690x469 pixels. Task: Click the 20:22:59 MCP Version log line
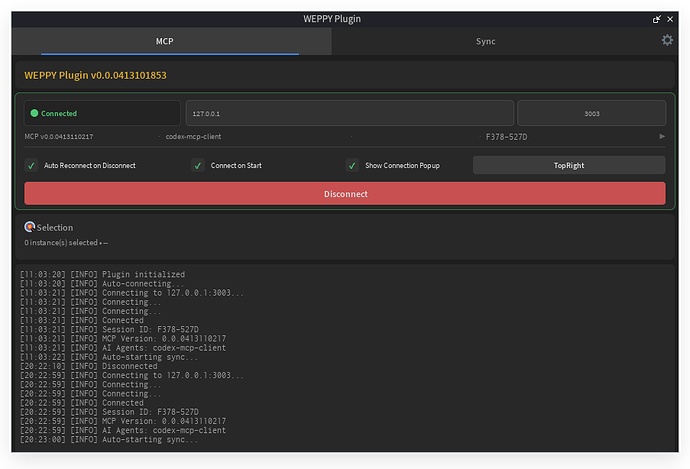click(x=123, y=421)
